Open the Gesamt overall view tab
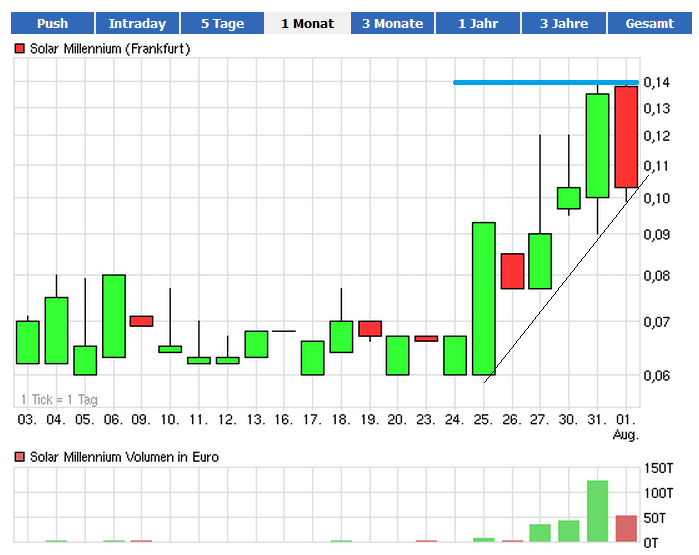The height and width of the screenshot is (555, 699). point(649,23)
